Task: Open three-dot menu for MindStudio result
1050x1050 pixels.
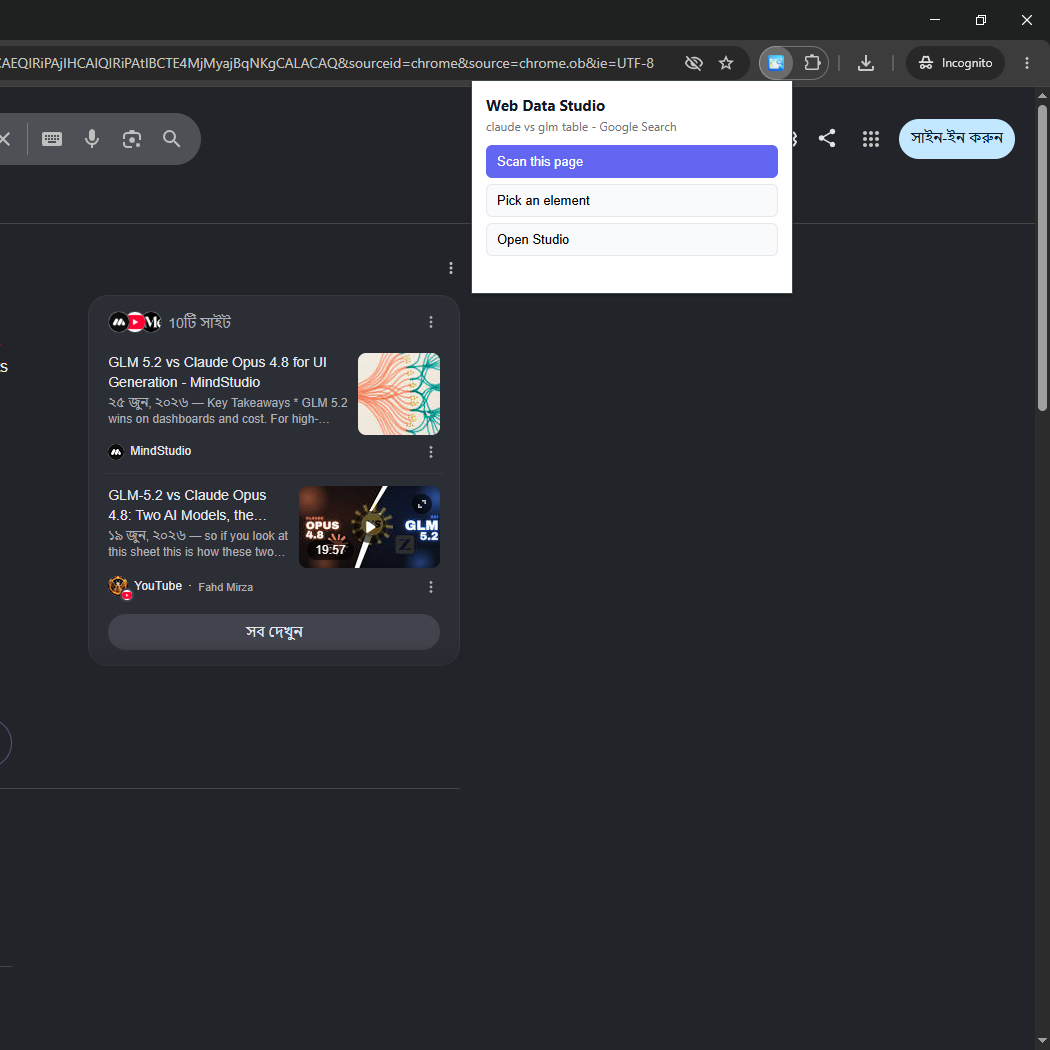Action: pyautogui.click(x=431, y=452)
